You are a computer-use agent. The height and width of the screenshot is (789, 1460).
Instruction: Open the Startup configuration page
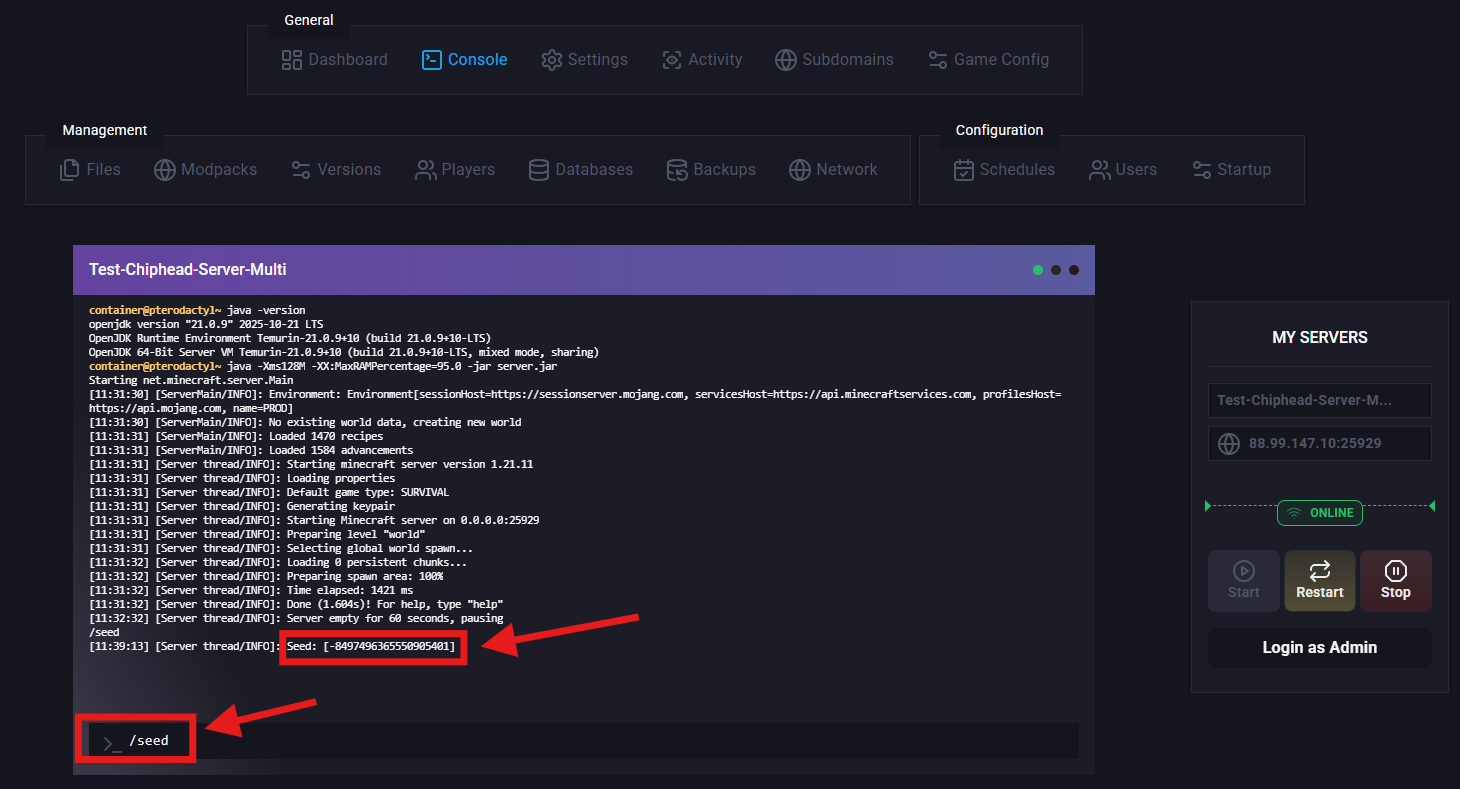point(1232,170)
